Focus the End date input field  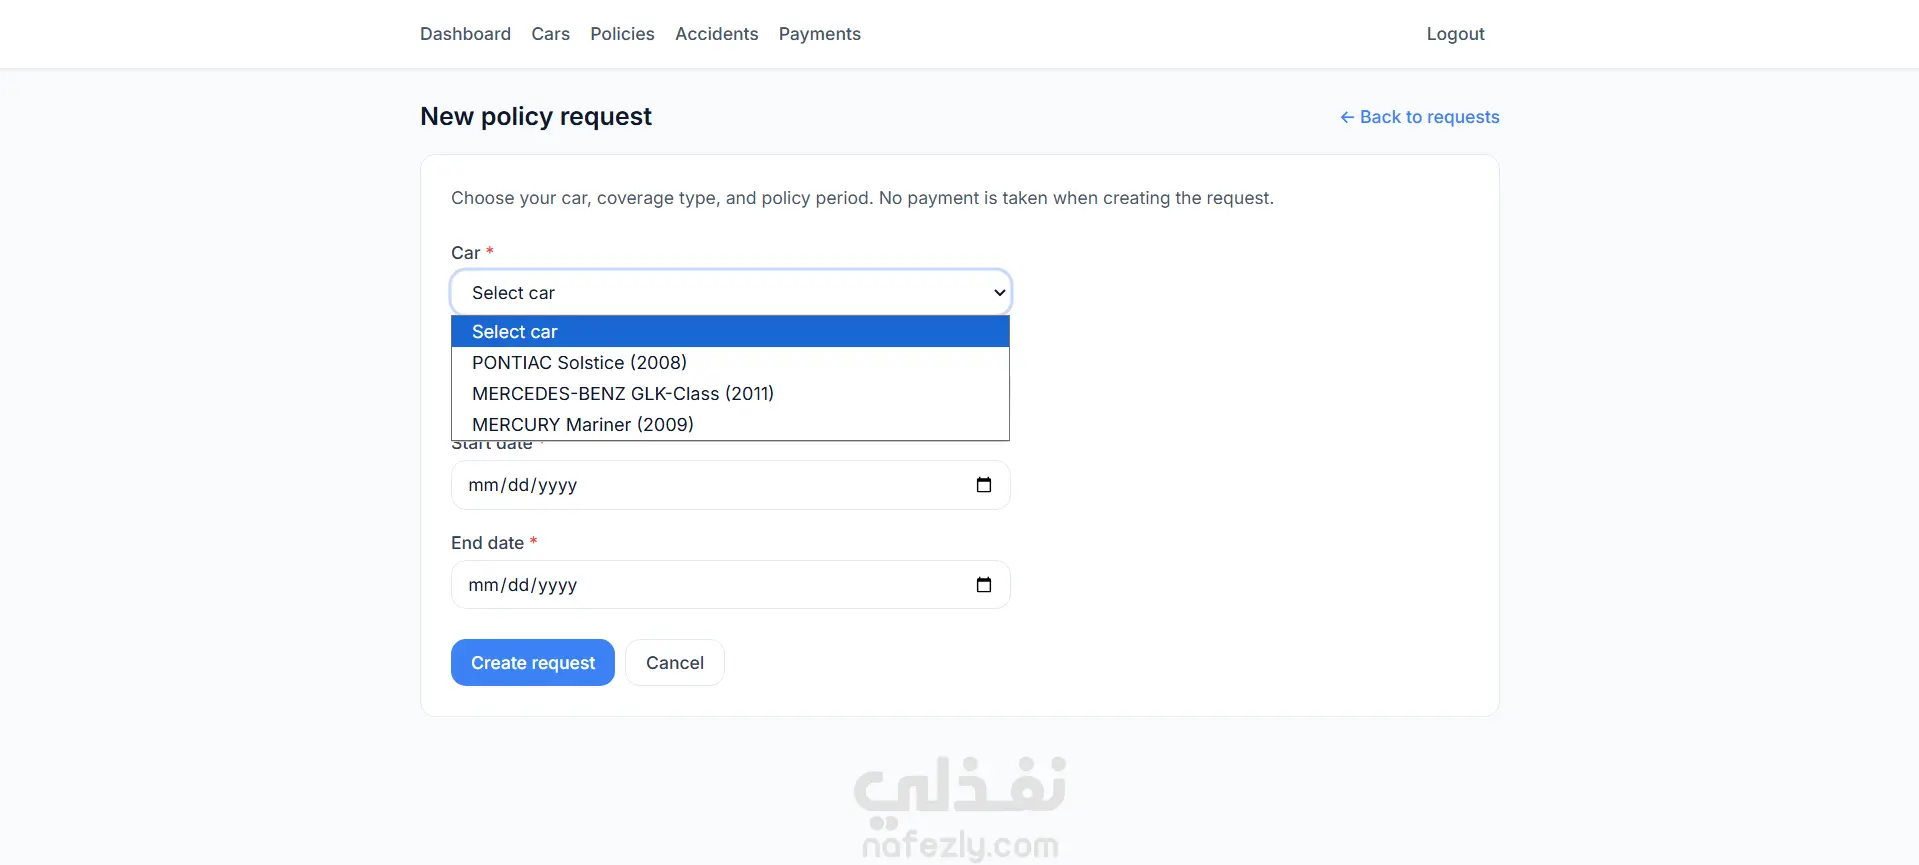click(x=730, y=585)
